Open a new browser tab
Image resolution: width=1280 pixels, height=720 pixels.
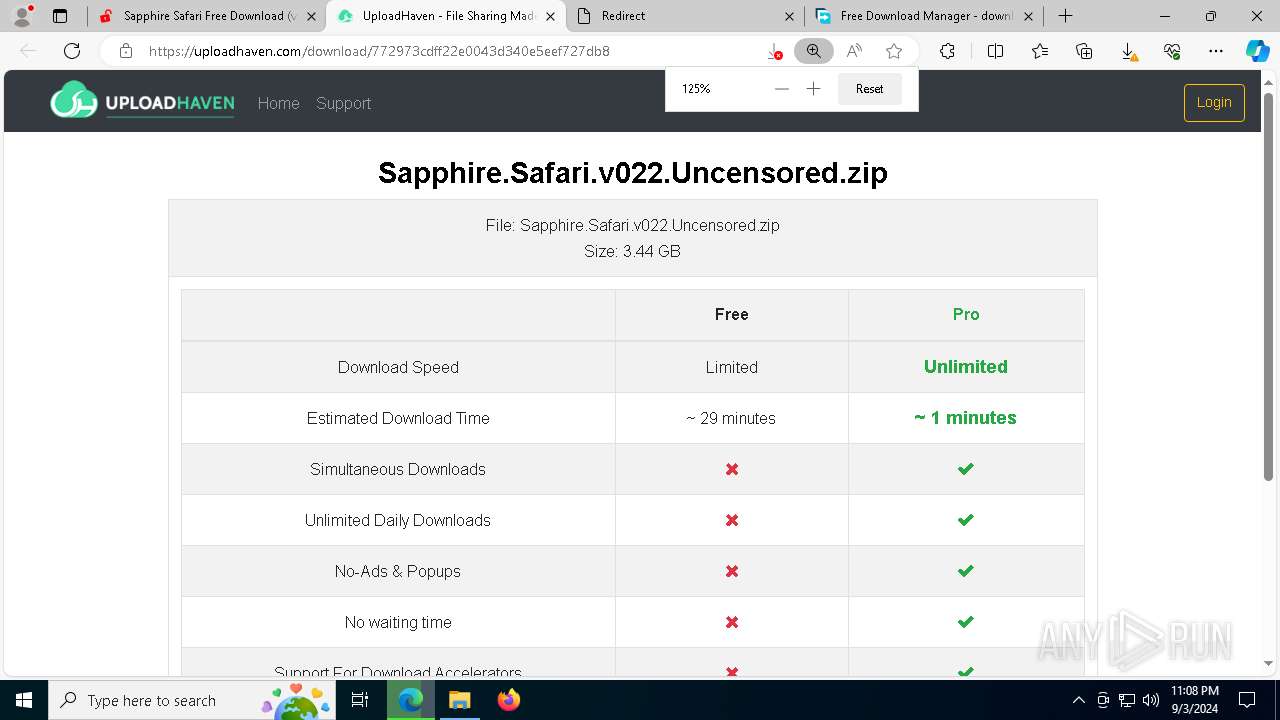[1066, 16]
